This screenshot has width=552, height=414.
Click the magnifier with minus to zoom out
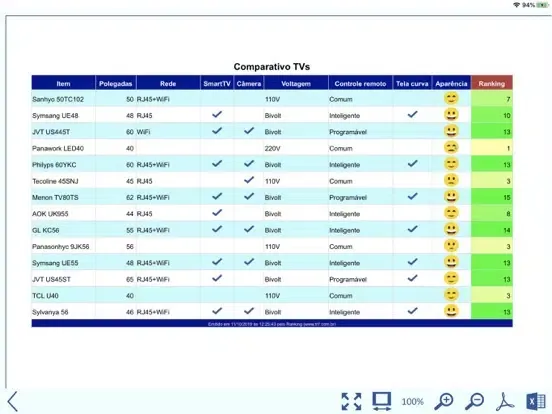pyautogui.click(x=474, y=401)
